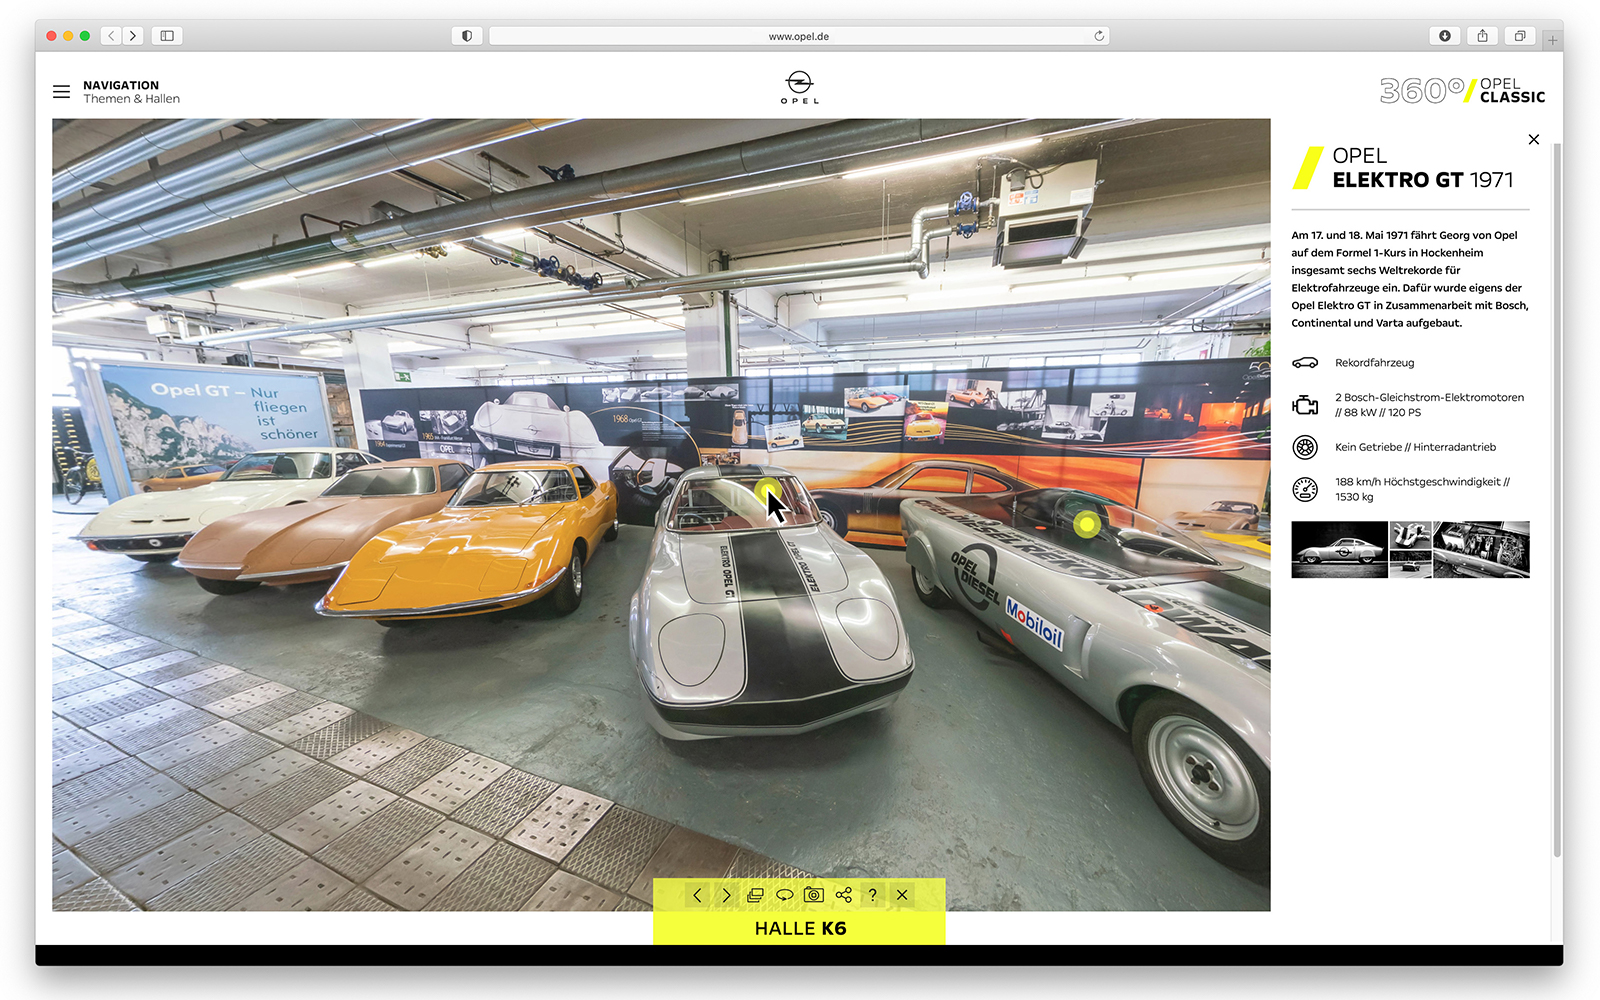Click the www.opel.de address bar
Image resolution: width=1600 pixels, height=1000 pixels.
[x=799, y=36]
